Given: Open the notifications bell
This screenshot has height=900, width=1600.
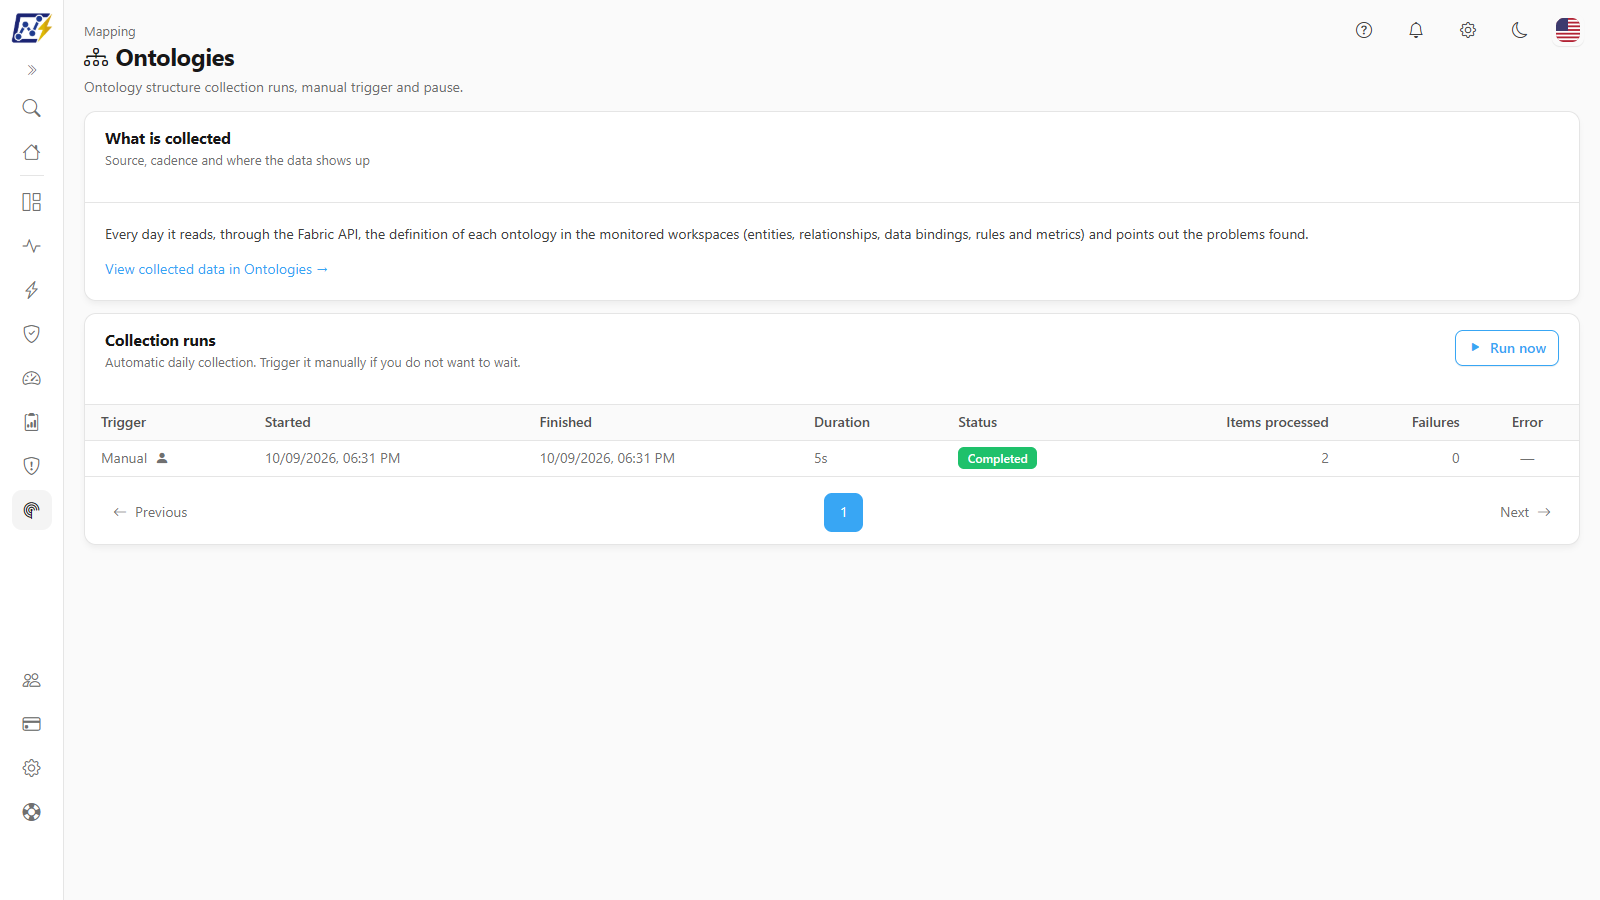Looking at the screenshot, I should tap(1416, 30).
